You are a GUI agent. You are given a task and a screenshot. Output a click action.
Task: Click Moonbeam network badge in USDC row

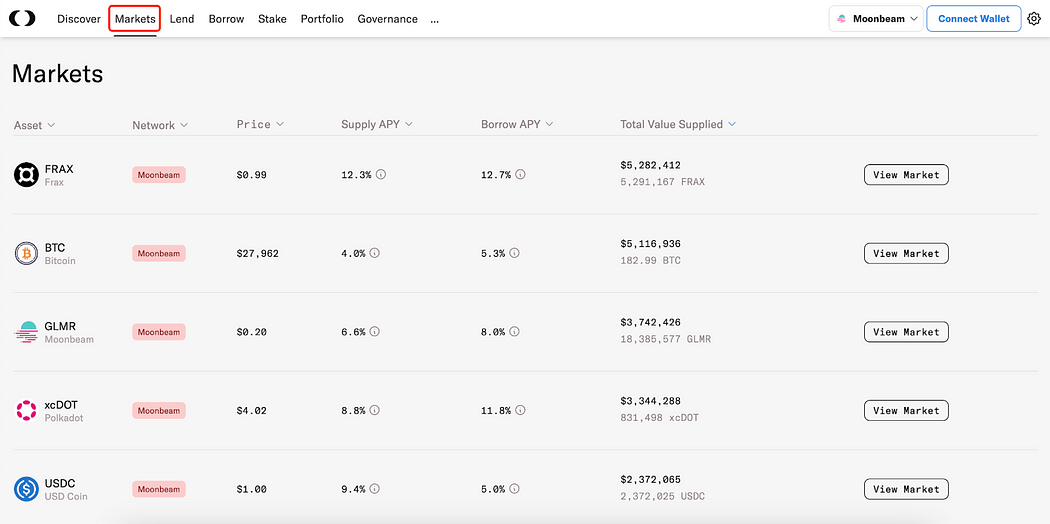click(159, 489)
